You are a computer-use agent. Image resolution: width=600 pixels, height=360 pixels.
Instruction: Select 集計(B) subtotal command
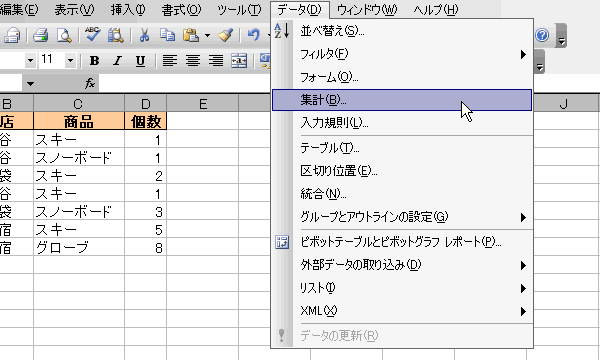pyautogui.click(x=402, y=100)
